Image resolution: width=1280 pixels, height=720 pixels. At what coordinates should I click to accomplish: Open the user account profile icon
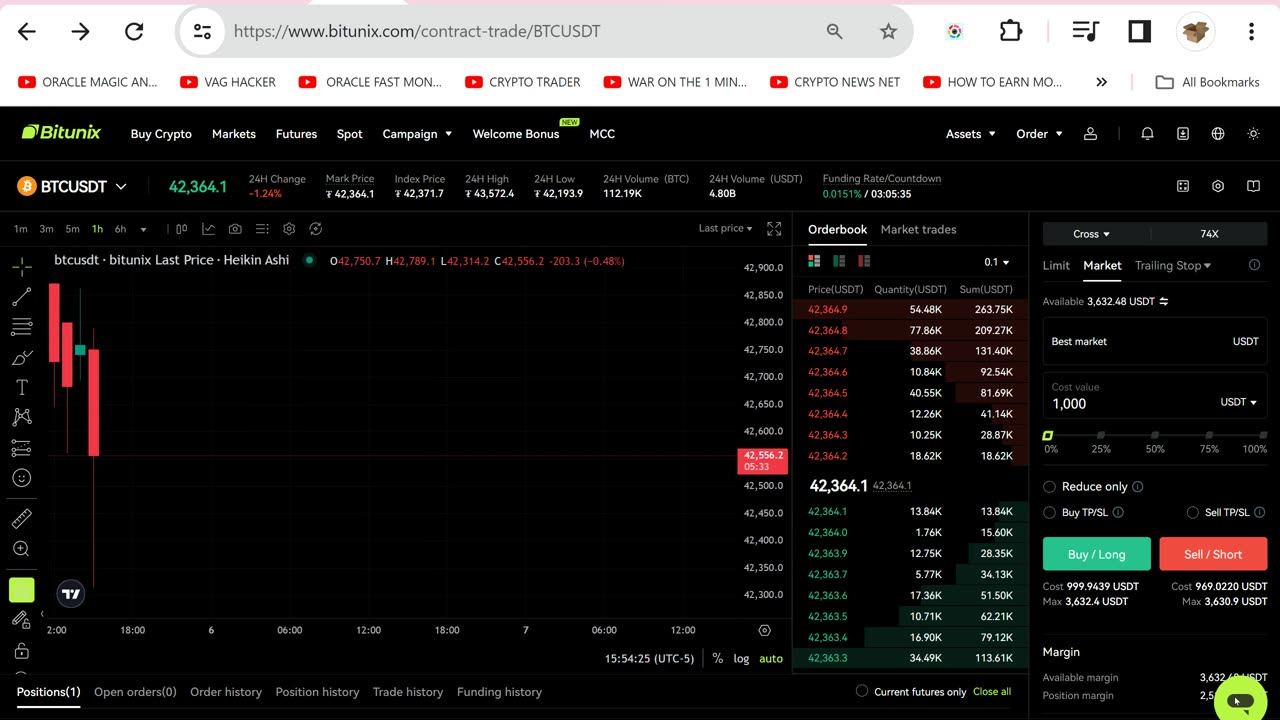click(1091, 133)
